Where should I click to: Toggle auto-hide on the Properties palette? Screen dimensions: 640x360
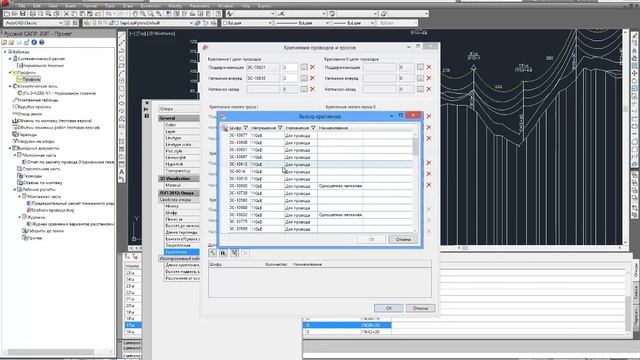(x=147, y=109)
